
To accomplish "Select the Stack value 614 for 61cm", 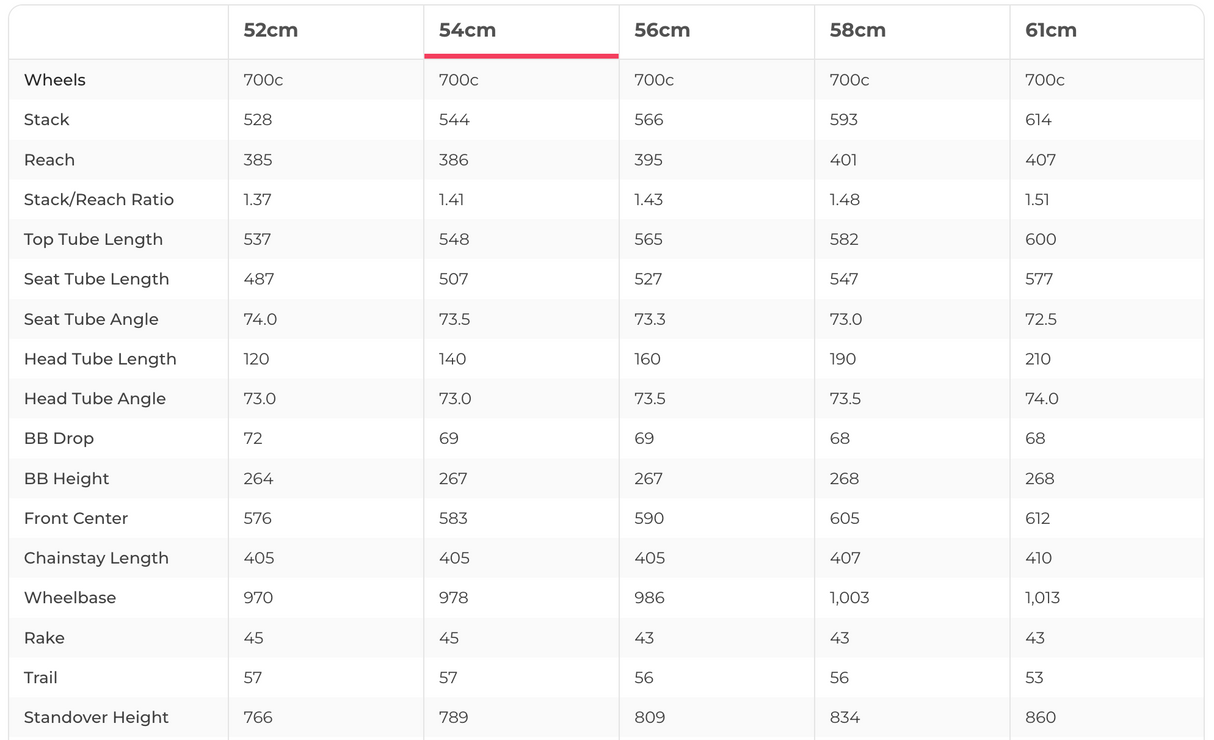I will click(x=1038, y=120).
